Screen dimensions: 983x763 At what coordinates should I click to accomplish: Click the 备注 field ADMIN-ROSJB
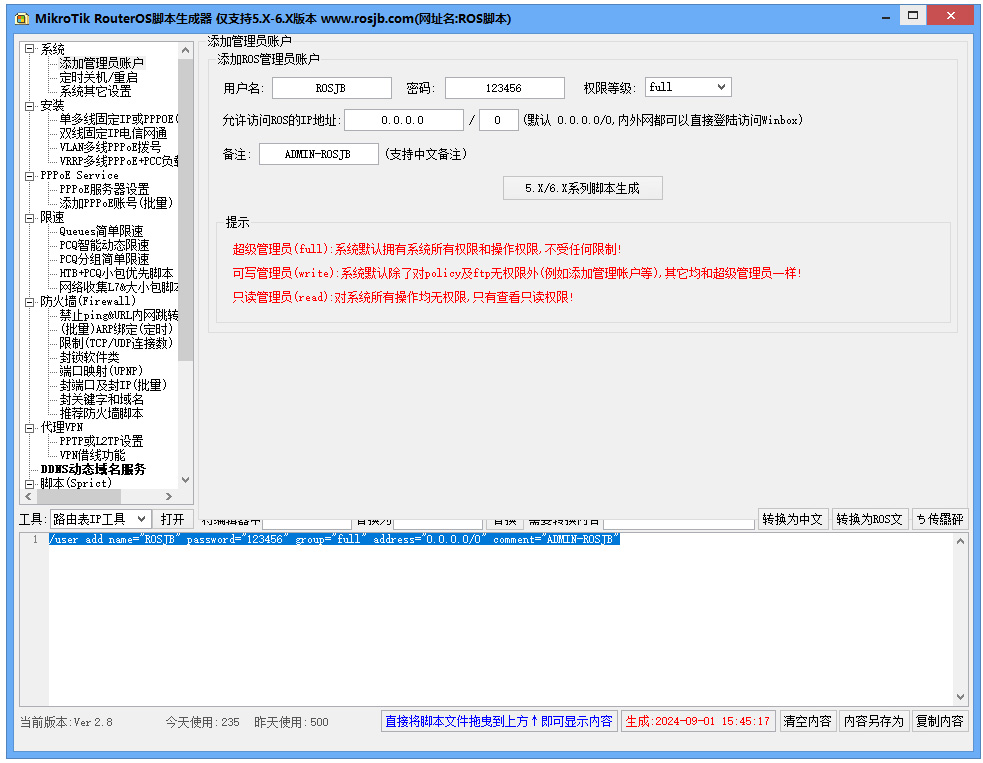[x=318, y=154]
